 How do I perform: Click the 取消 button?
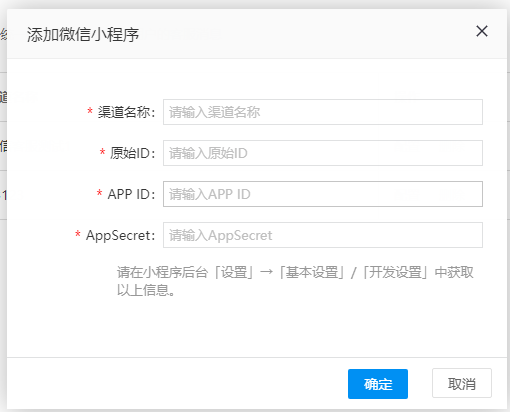(462, 383)
